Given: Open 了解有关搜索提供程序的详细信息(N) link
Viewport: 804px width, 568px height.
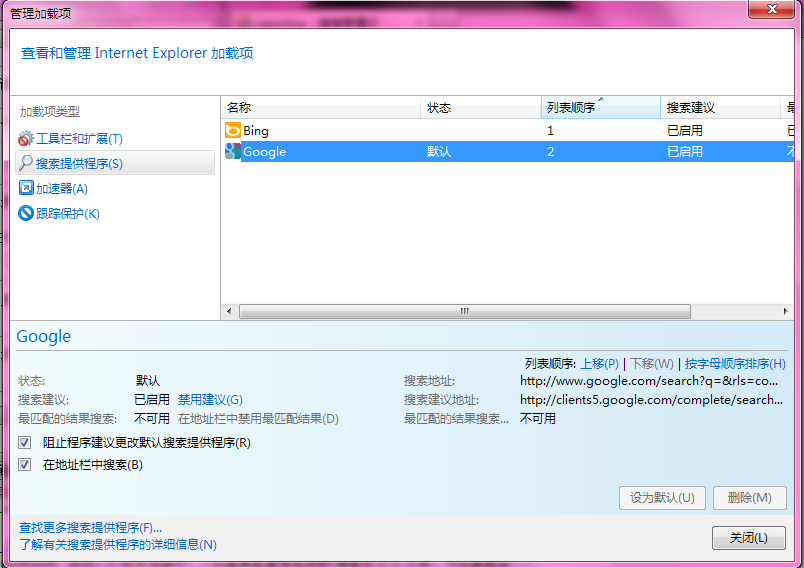Looking at the screenshot, I should click(x=118, y=544).
